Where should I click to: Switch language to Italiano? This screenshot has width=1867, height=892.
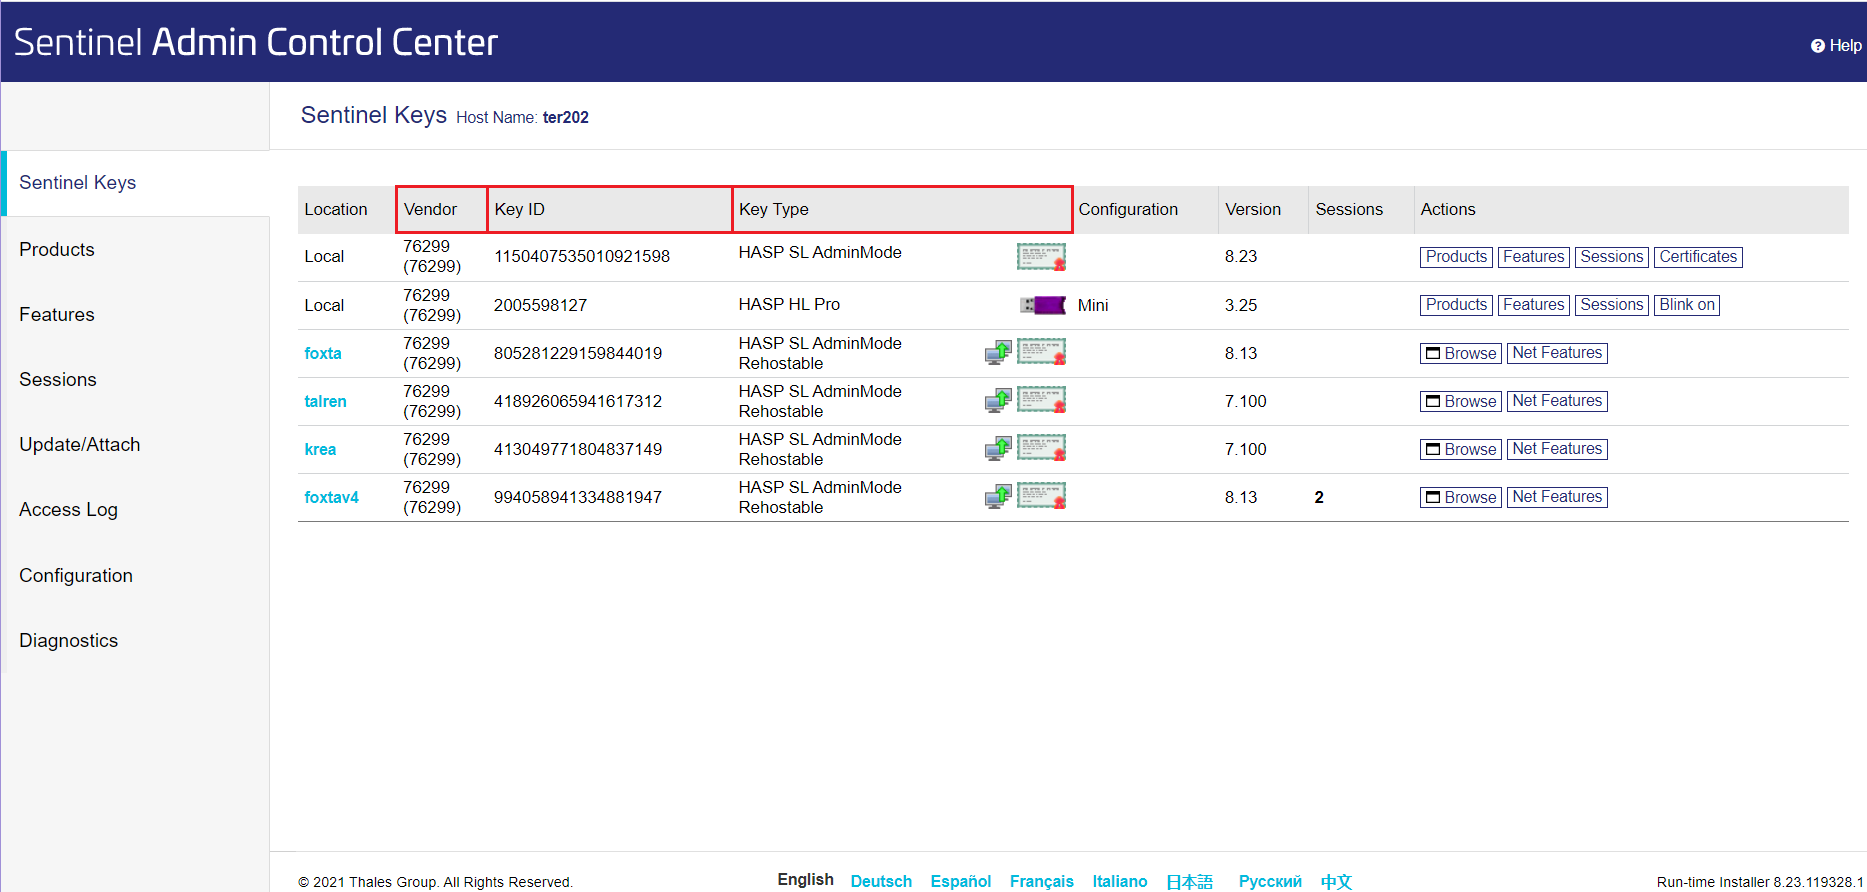pyautogui.click(x=1119, y=881)
